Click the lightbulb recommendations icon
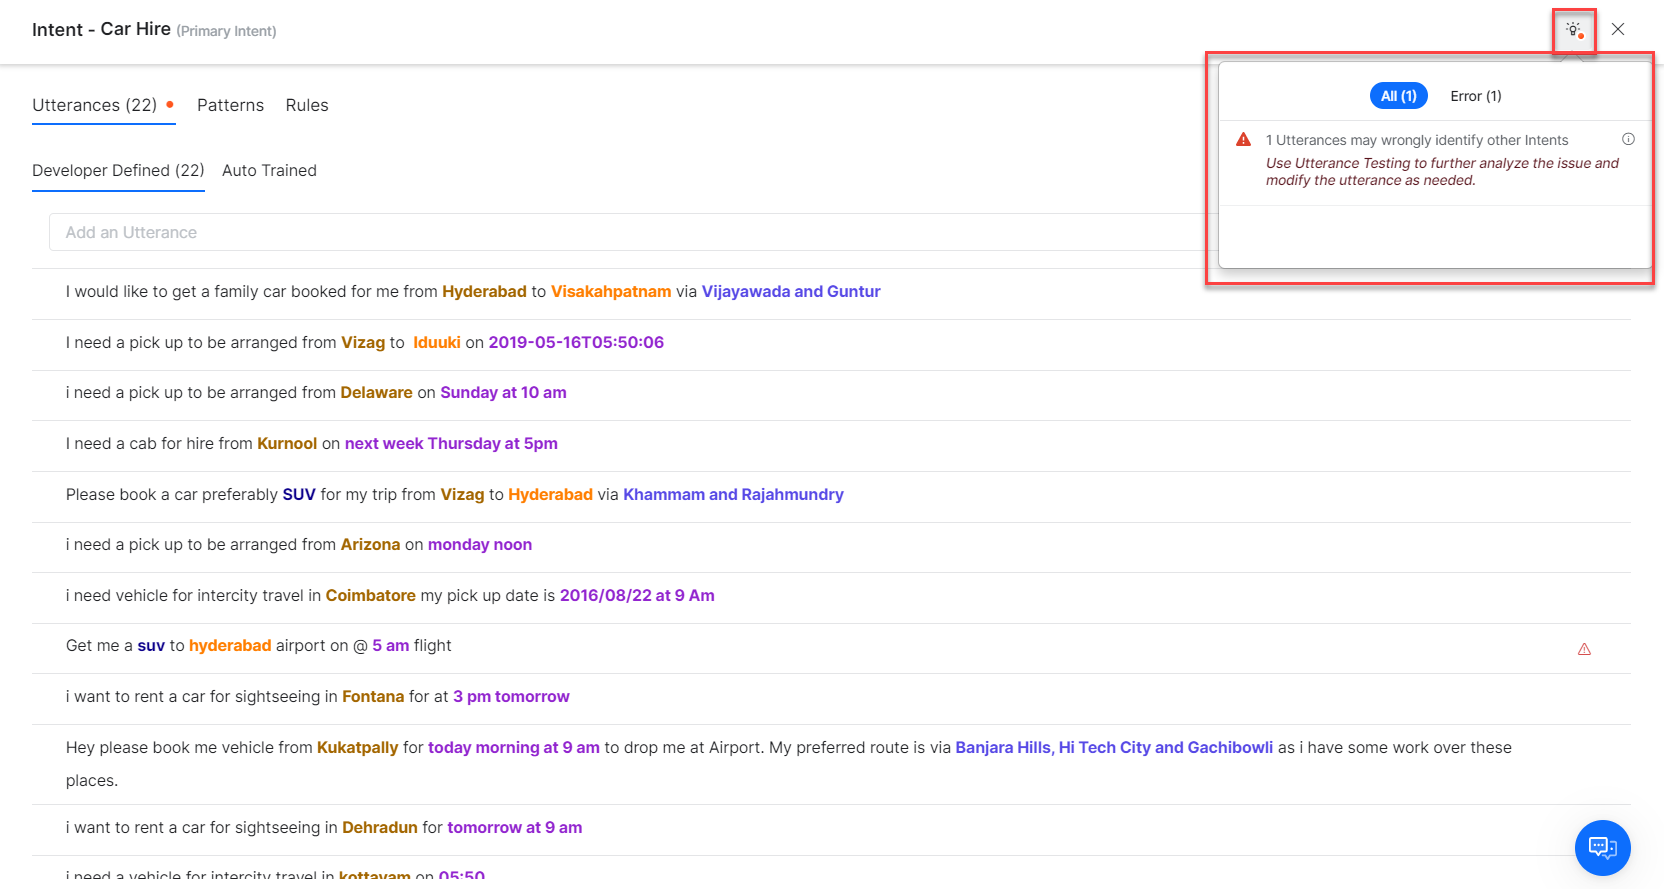1664x889 pixels. [x=1574, y=30]
